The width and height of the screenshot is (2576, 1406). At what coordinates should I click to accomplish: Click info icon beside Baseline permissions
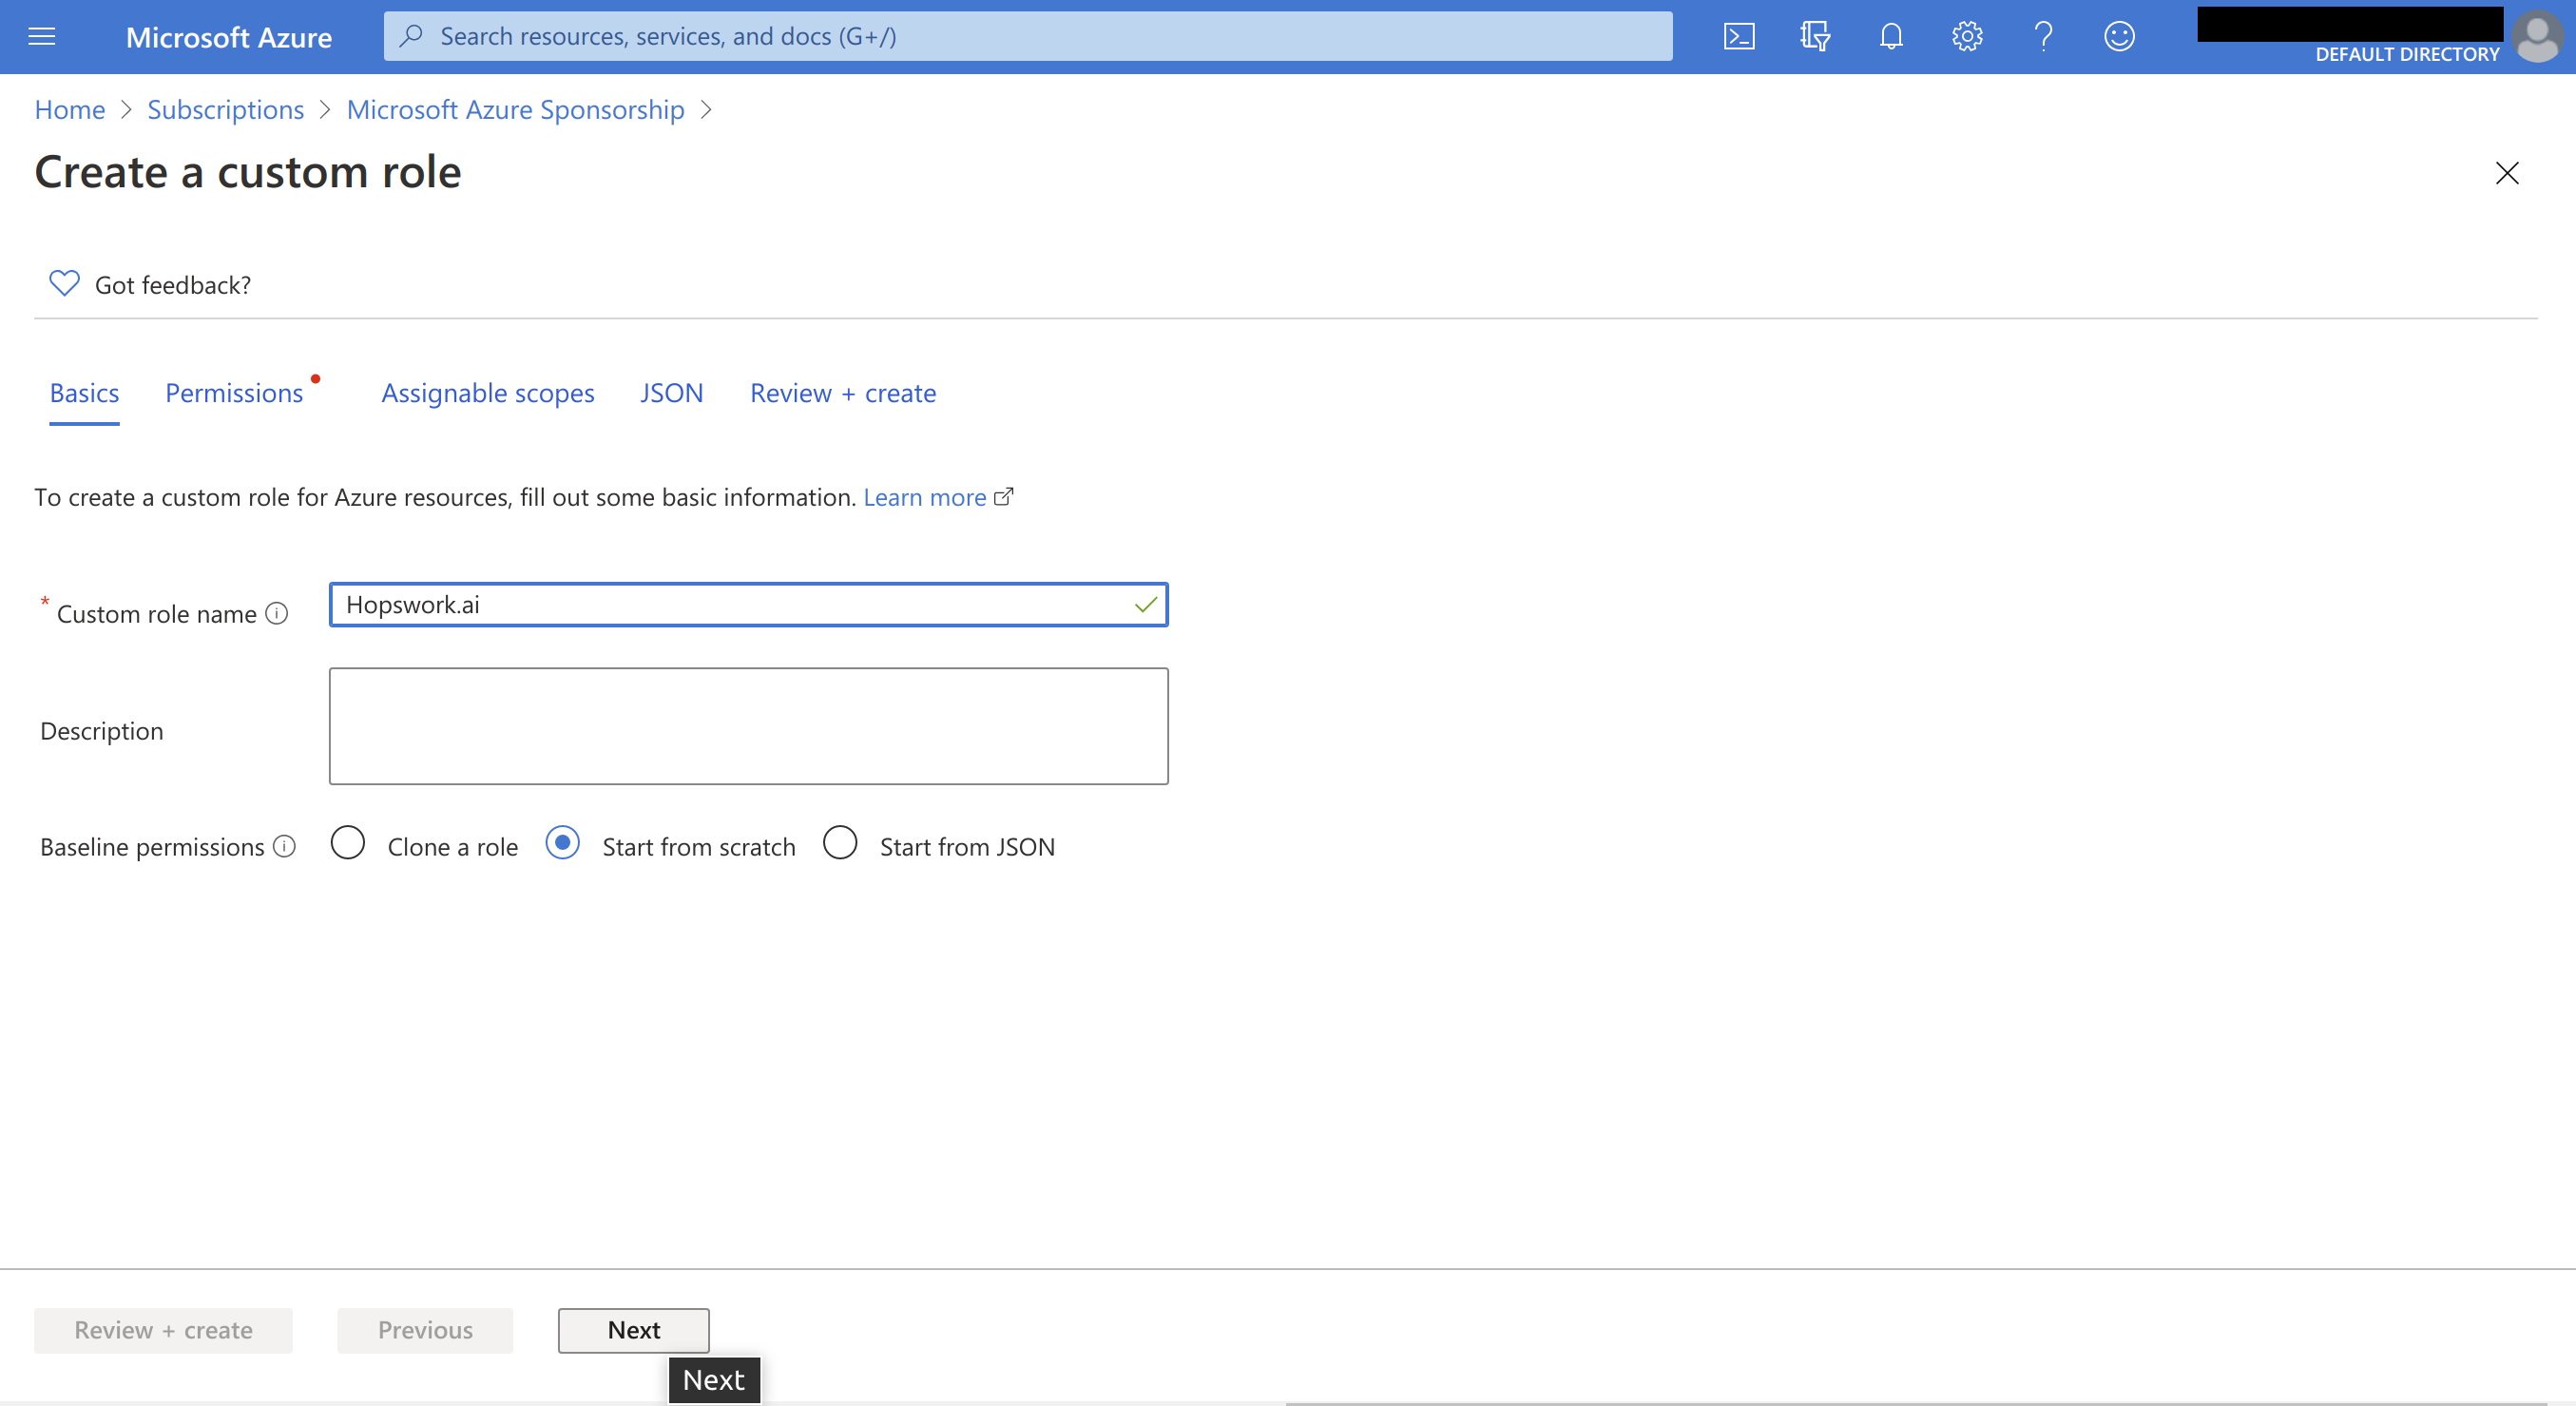285,846
